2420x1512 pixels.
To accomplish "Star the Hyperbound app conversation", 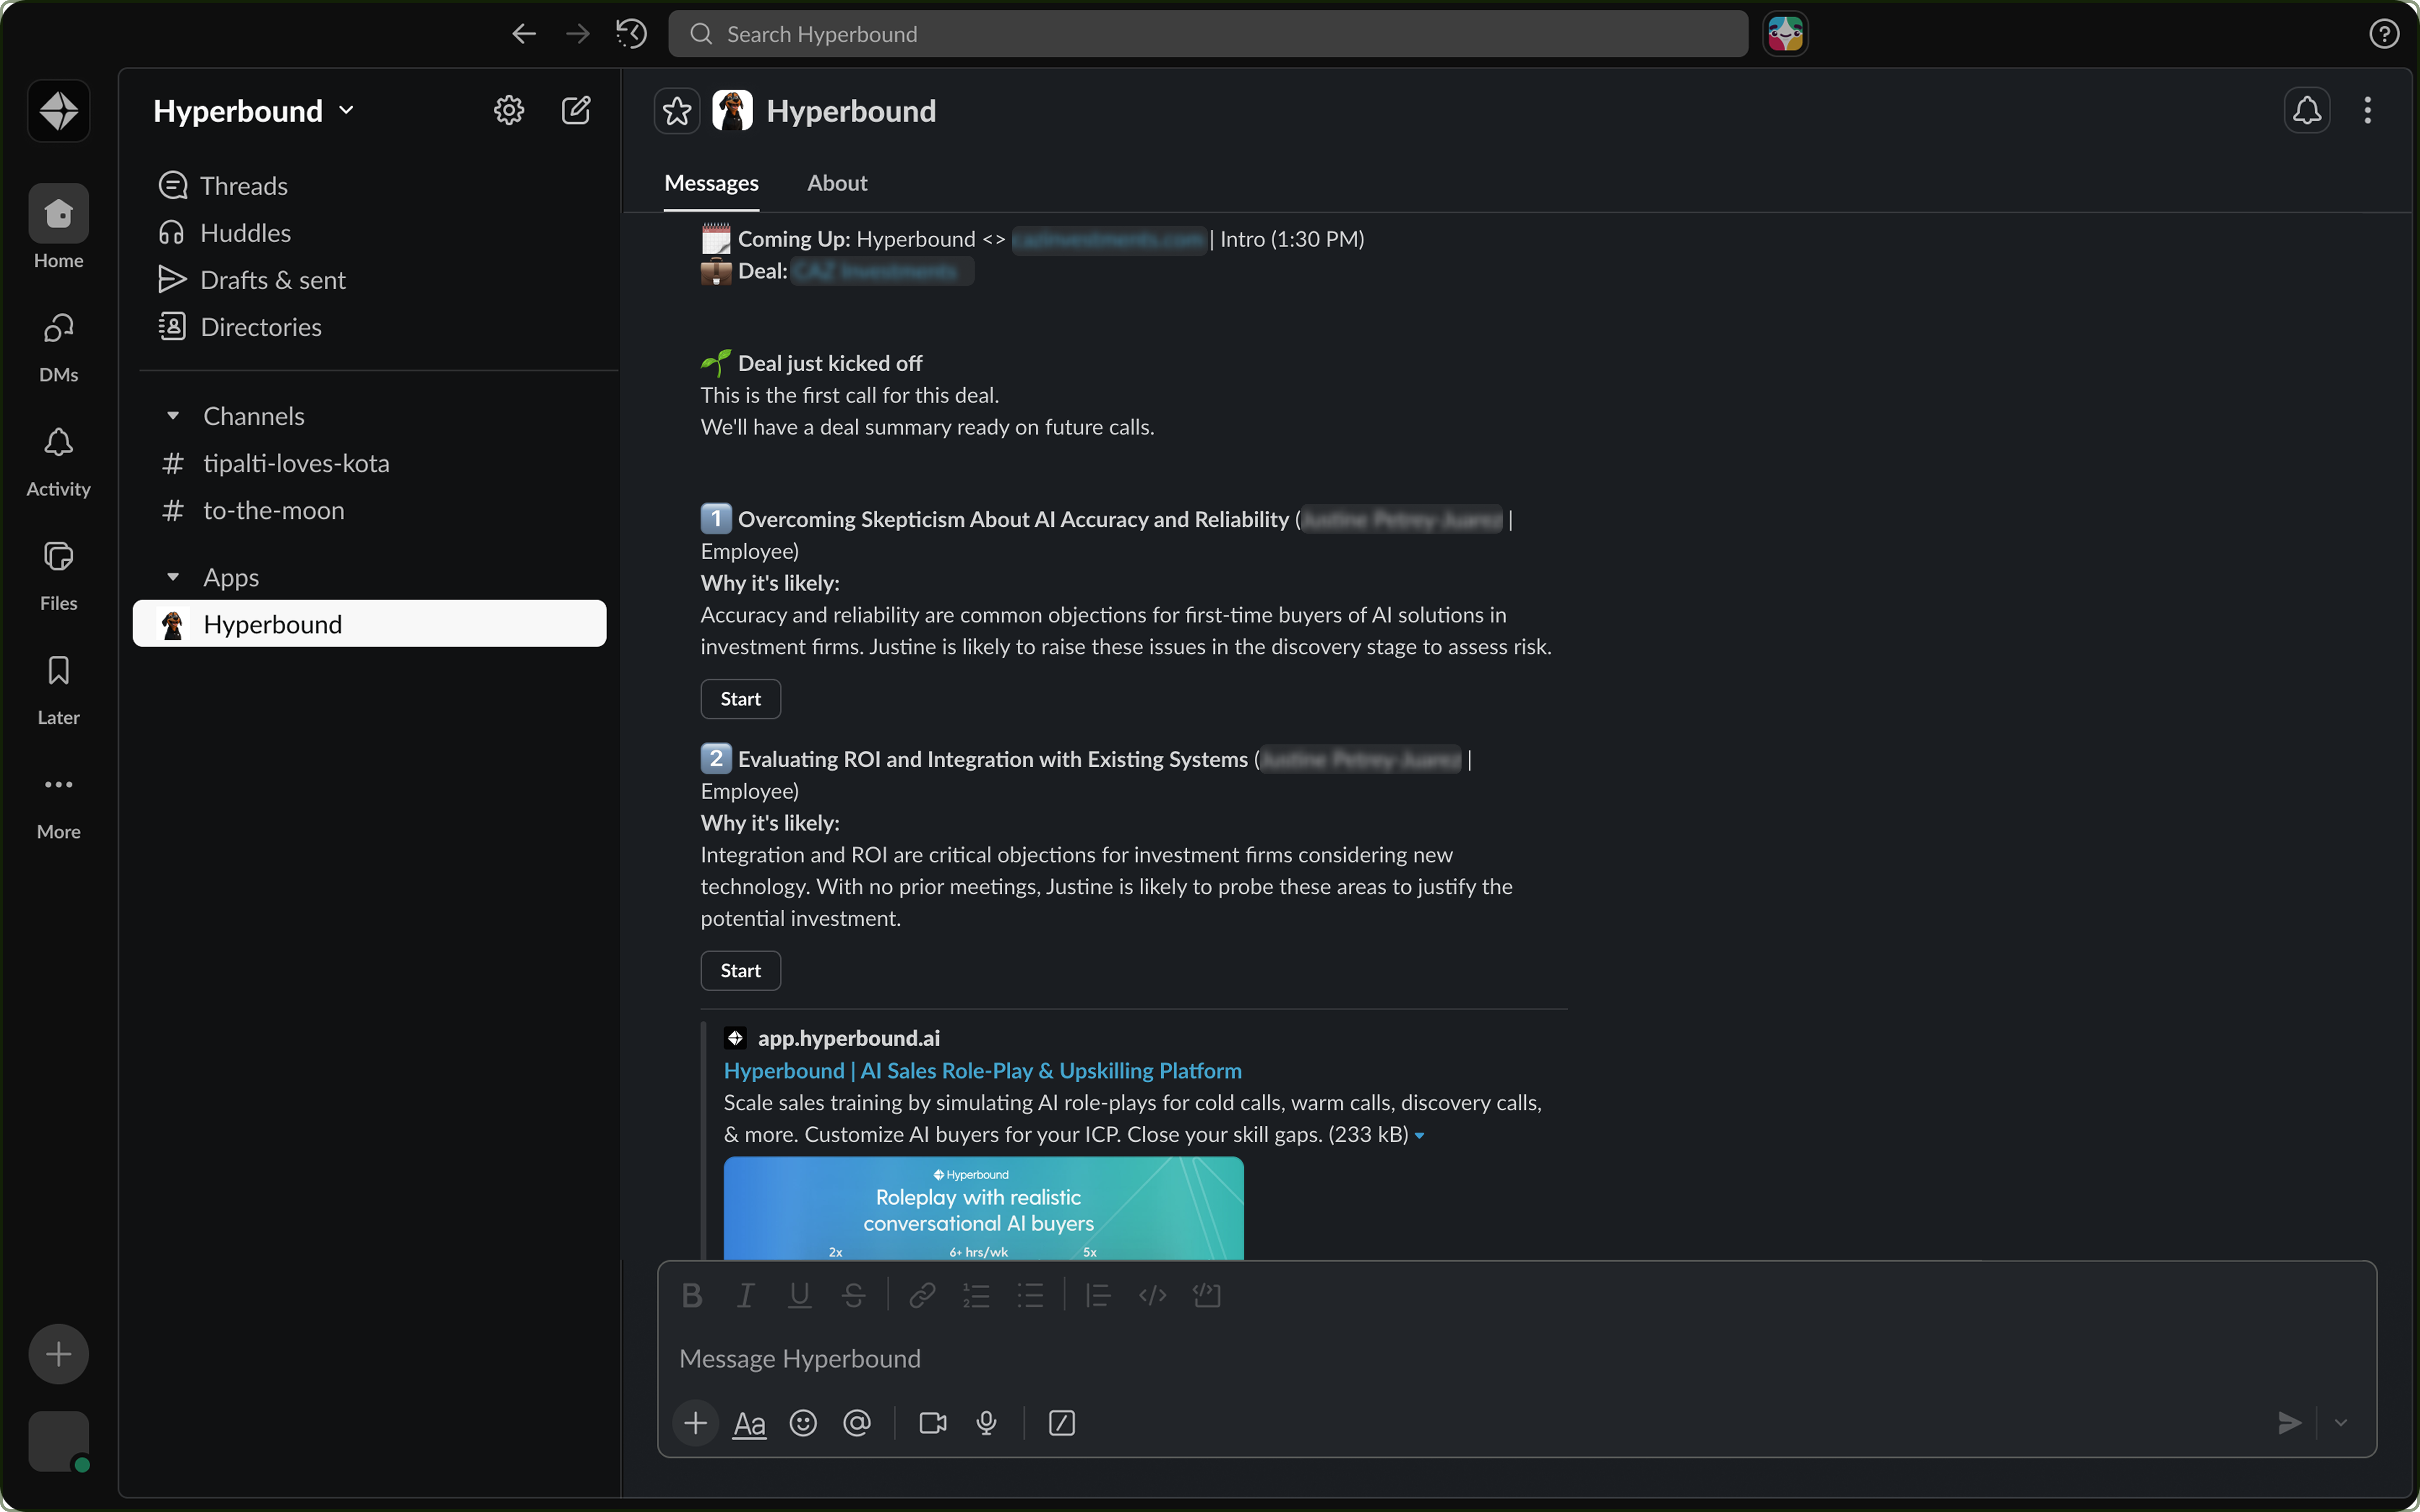I will pyautogui.click(x=677, y=111).
